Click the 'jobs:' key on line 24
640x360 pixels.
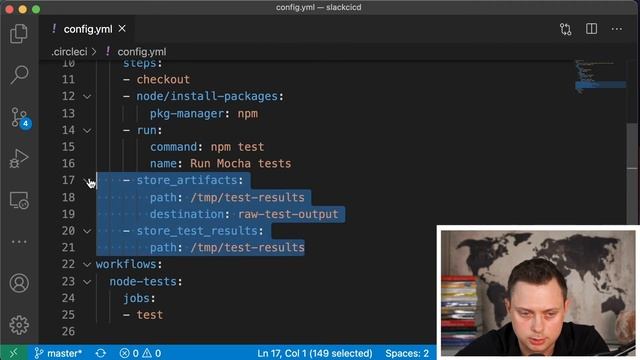click(x=139, y=298)
